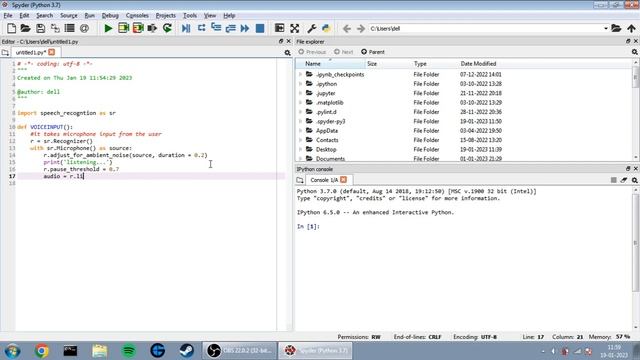Screen dimensions: 640x360
Task: Expand the .matplotlib folder
Action: pyautogui.click(x=301, y=102)
